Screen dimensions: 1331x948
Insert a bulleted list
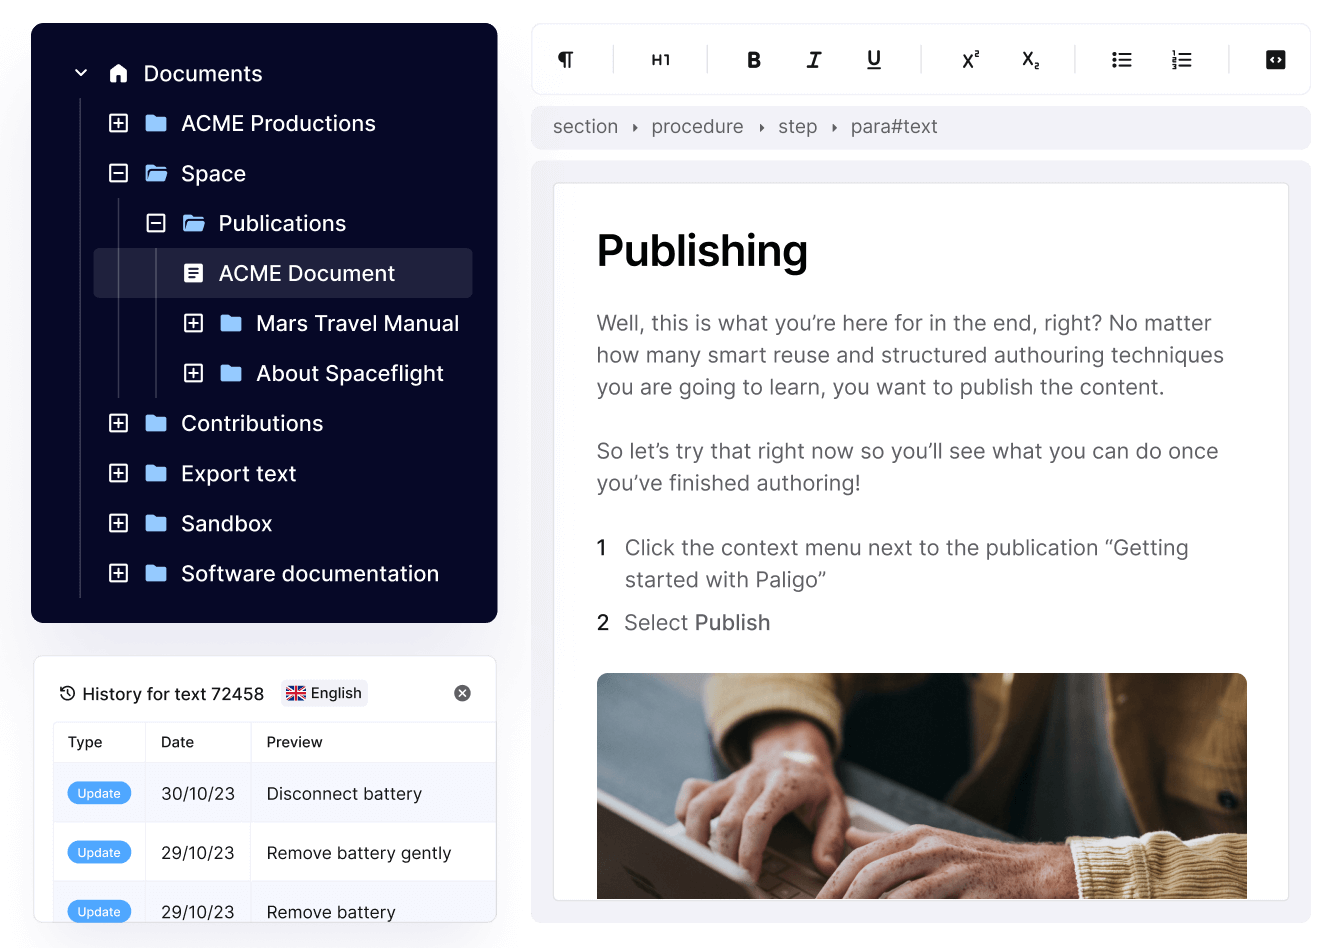click(x=1122, y=60)
